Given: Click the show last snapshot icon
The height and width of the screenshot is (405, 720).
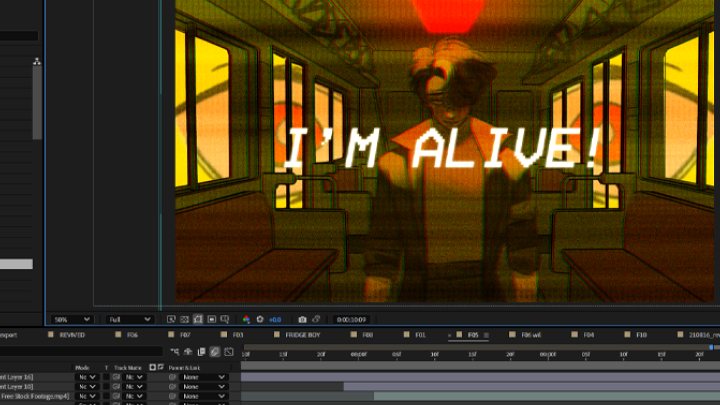Looking at the screenshot, I should (316, 319).
